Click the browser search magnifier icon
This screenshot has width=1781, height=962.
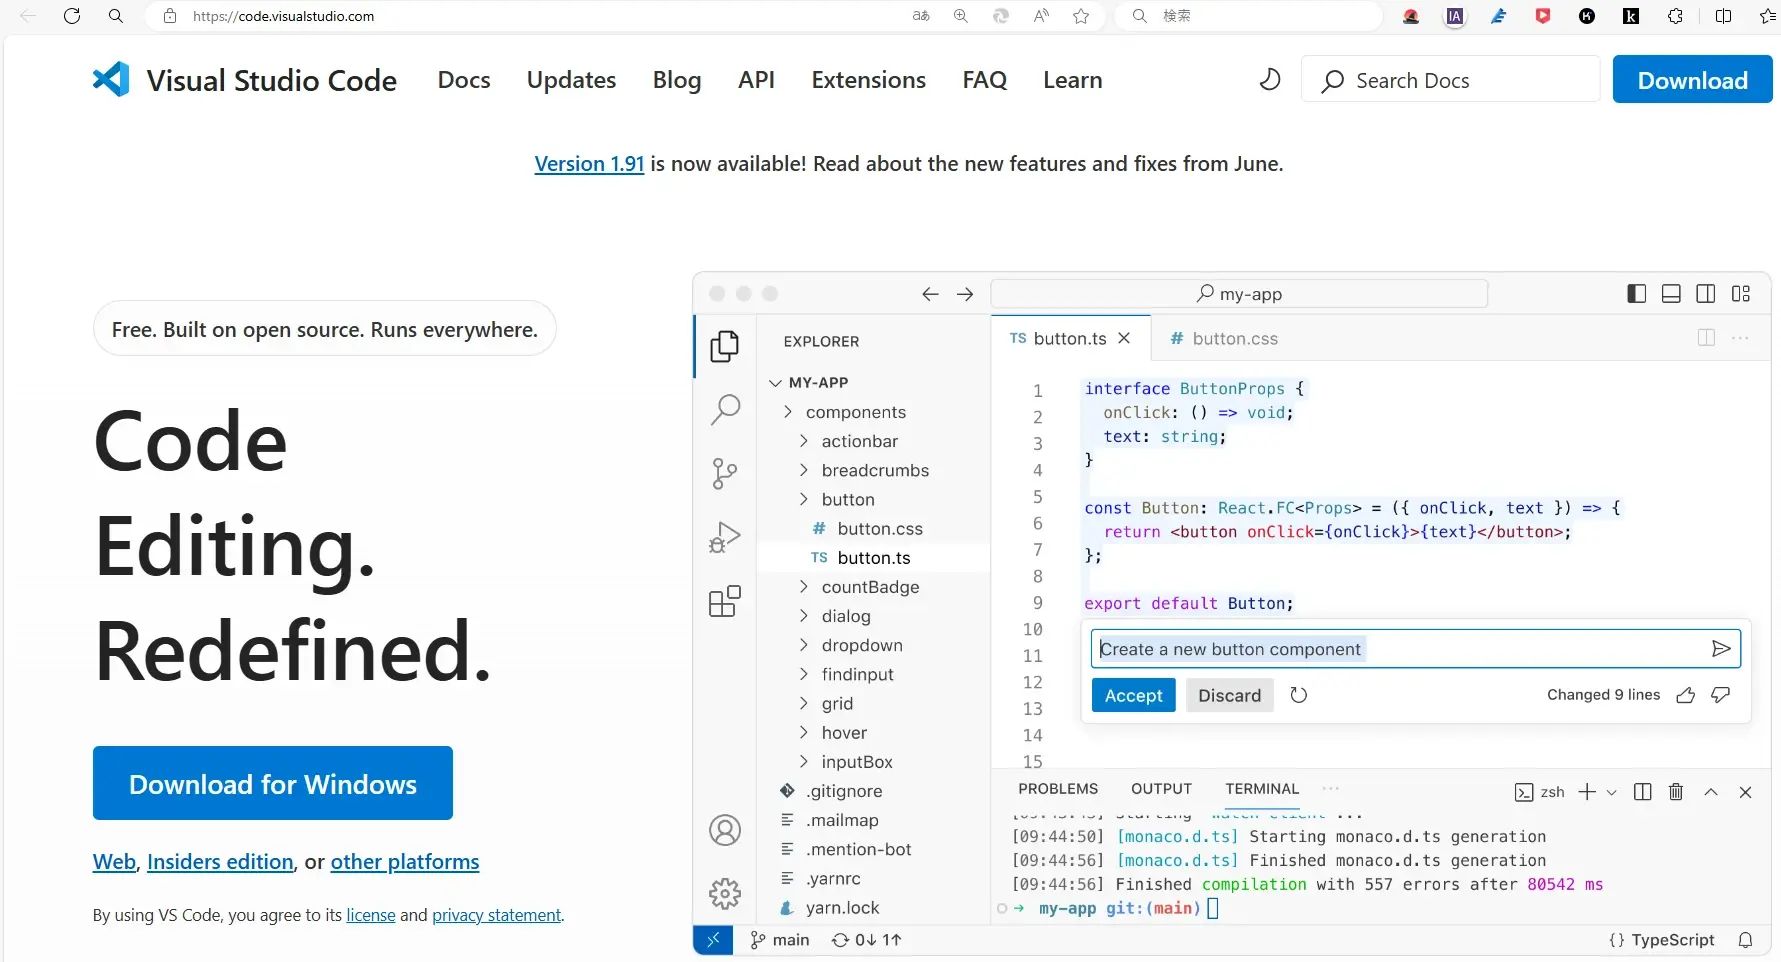click(116, 16)
